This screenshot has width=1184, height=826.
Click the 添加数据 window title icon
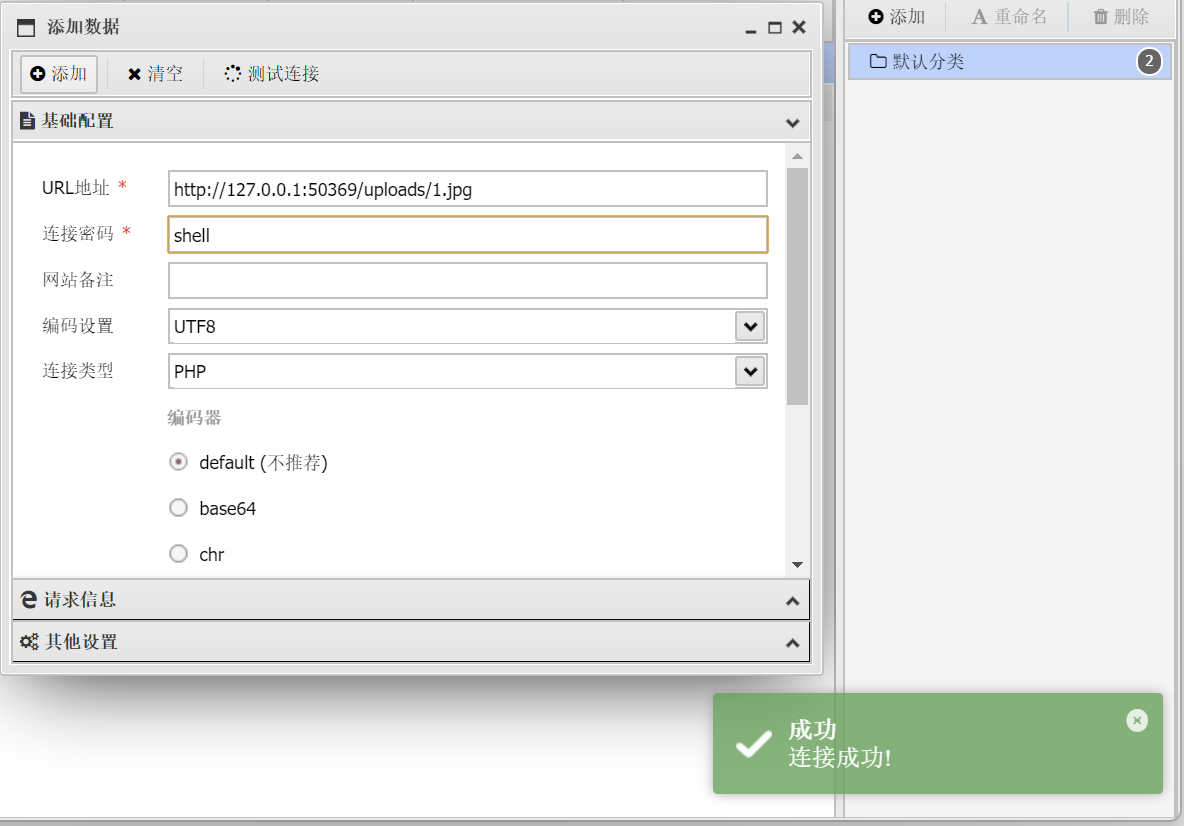tap(26, 28)
